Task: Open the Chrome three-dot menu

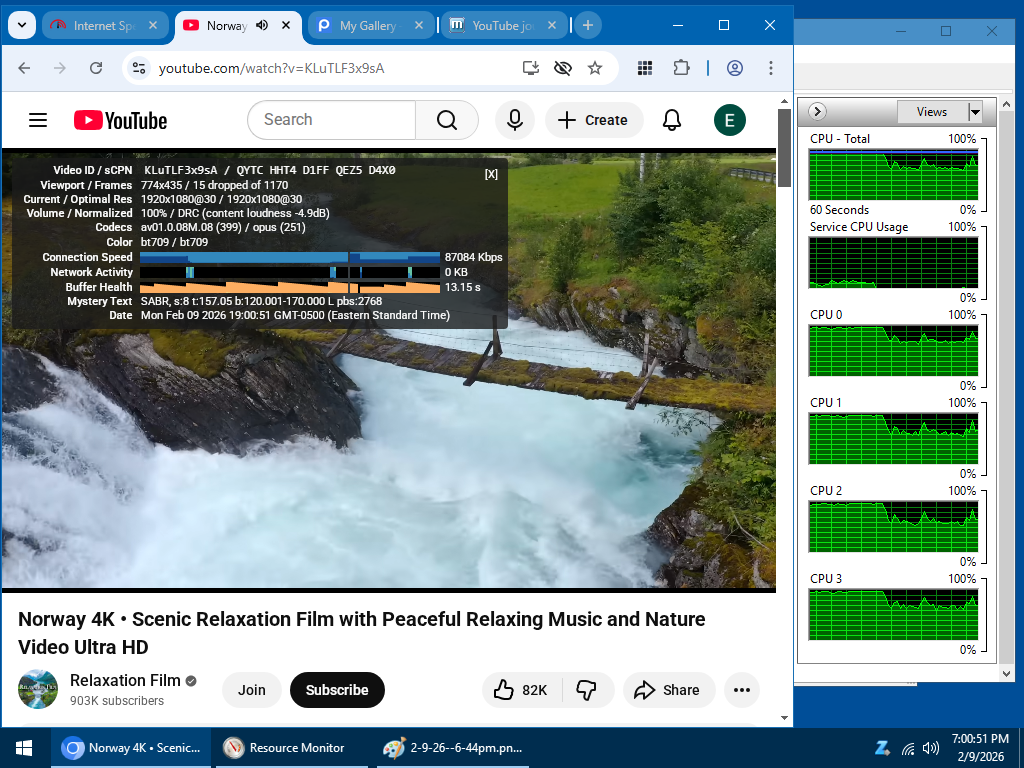Action: pyautogui.click(x=771, y=68)
